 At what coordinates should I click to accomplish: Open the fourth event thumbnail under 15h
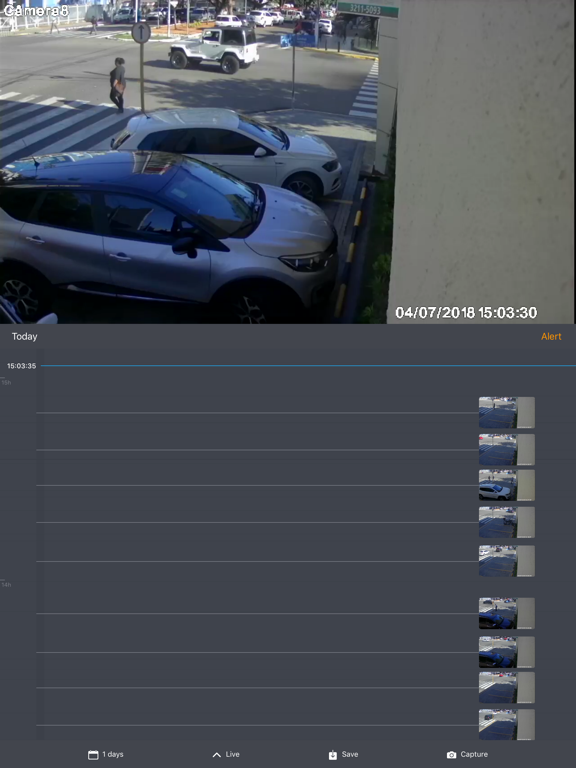(506, 523)
